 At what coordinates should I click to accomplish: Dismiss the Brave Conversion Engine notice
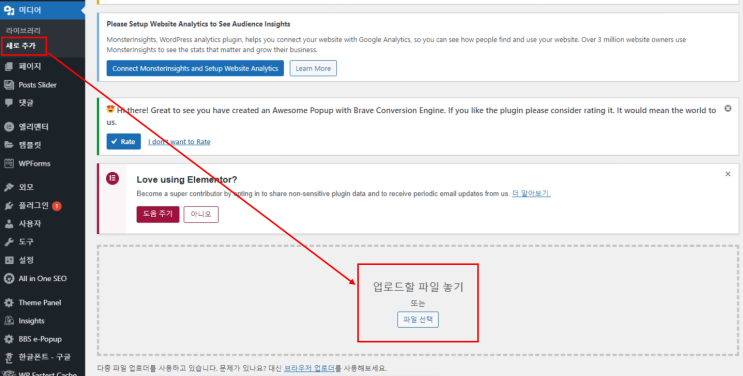(728, 109)
